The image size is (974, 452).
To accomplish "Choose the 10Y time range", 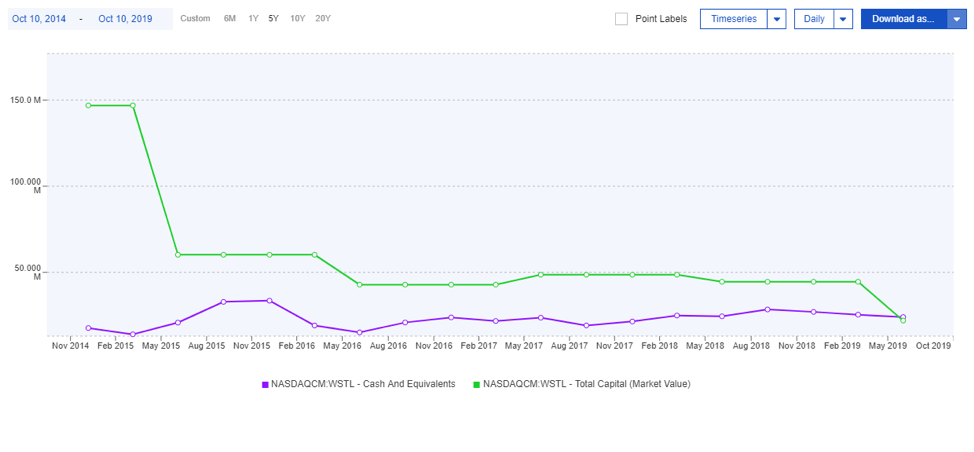I will tap(297, 19).
